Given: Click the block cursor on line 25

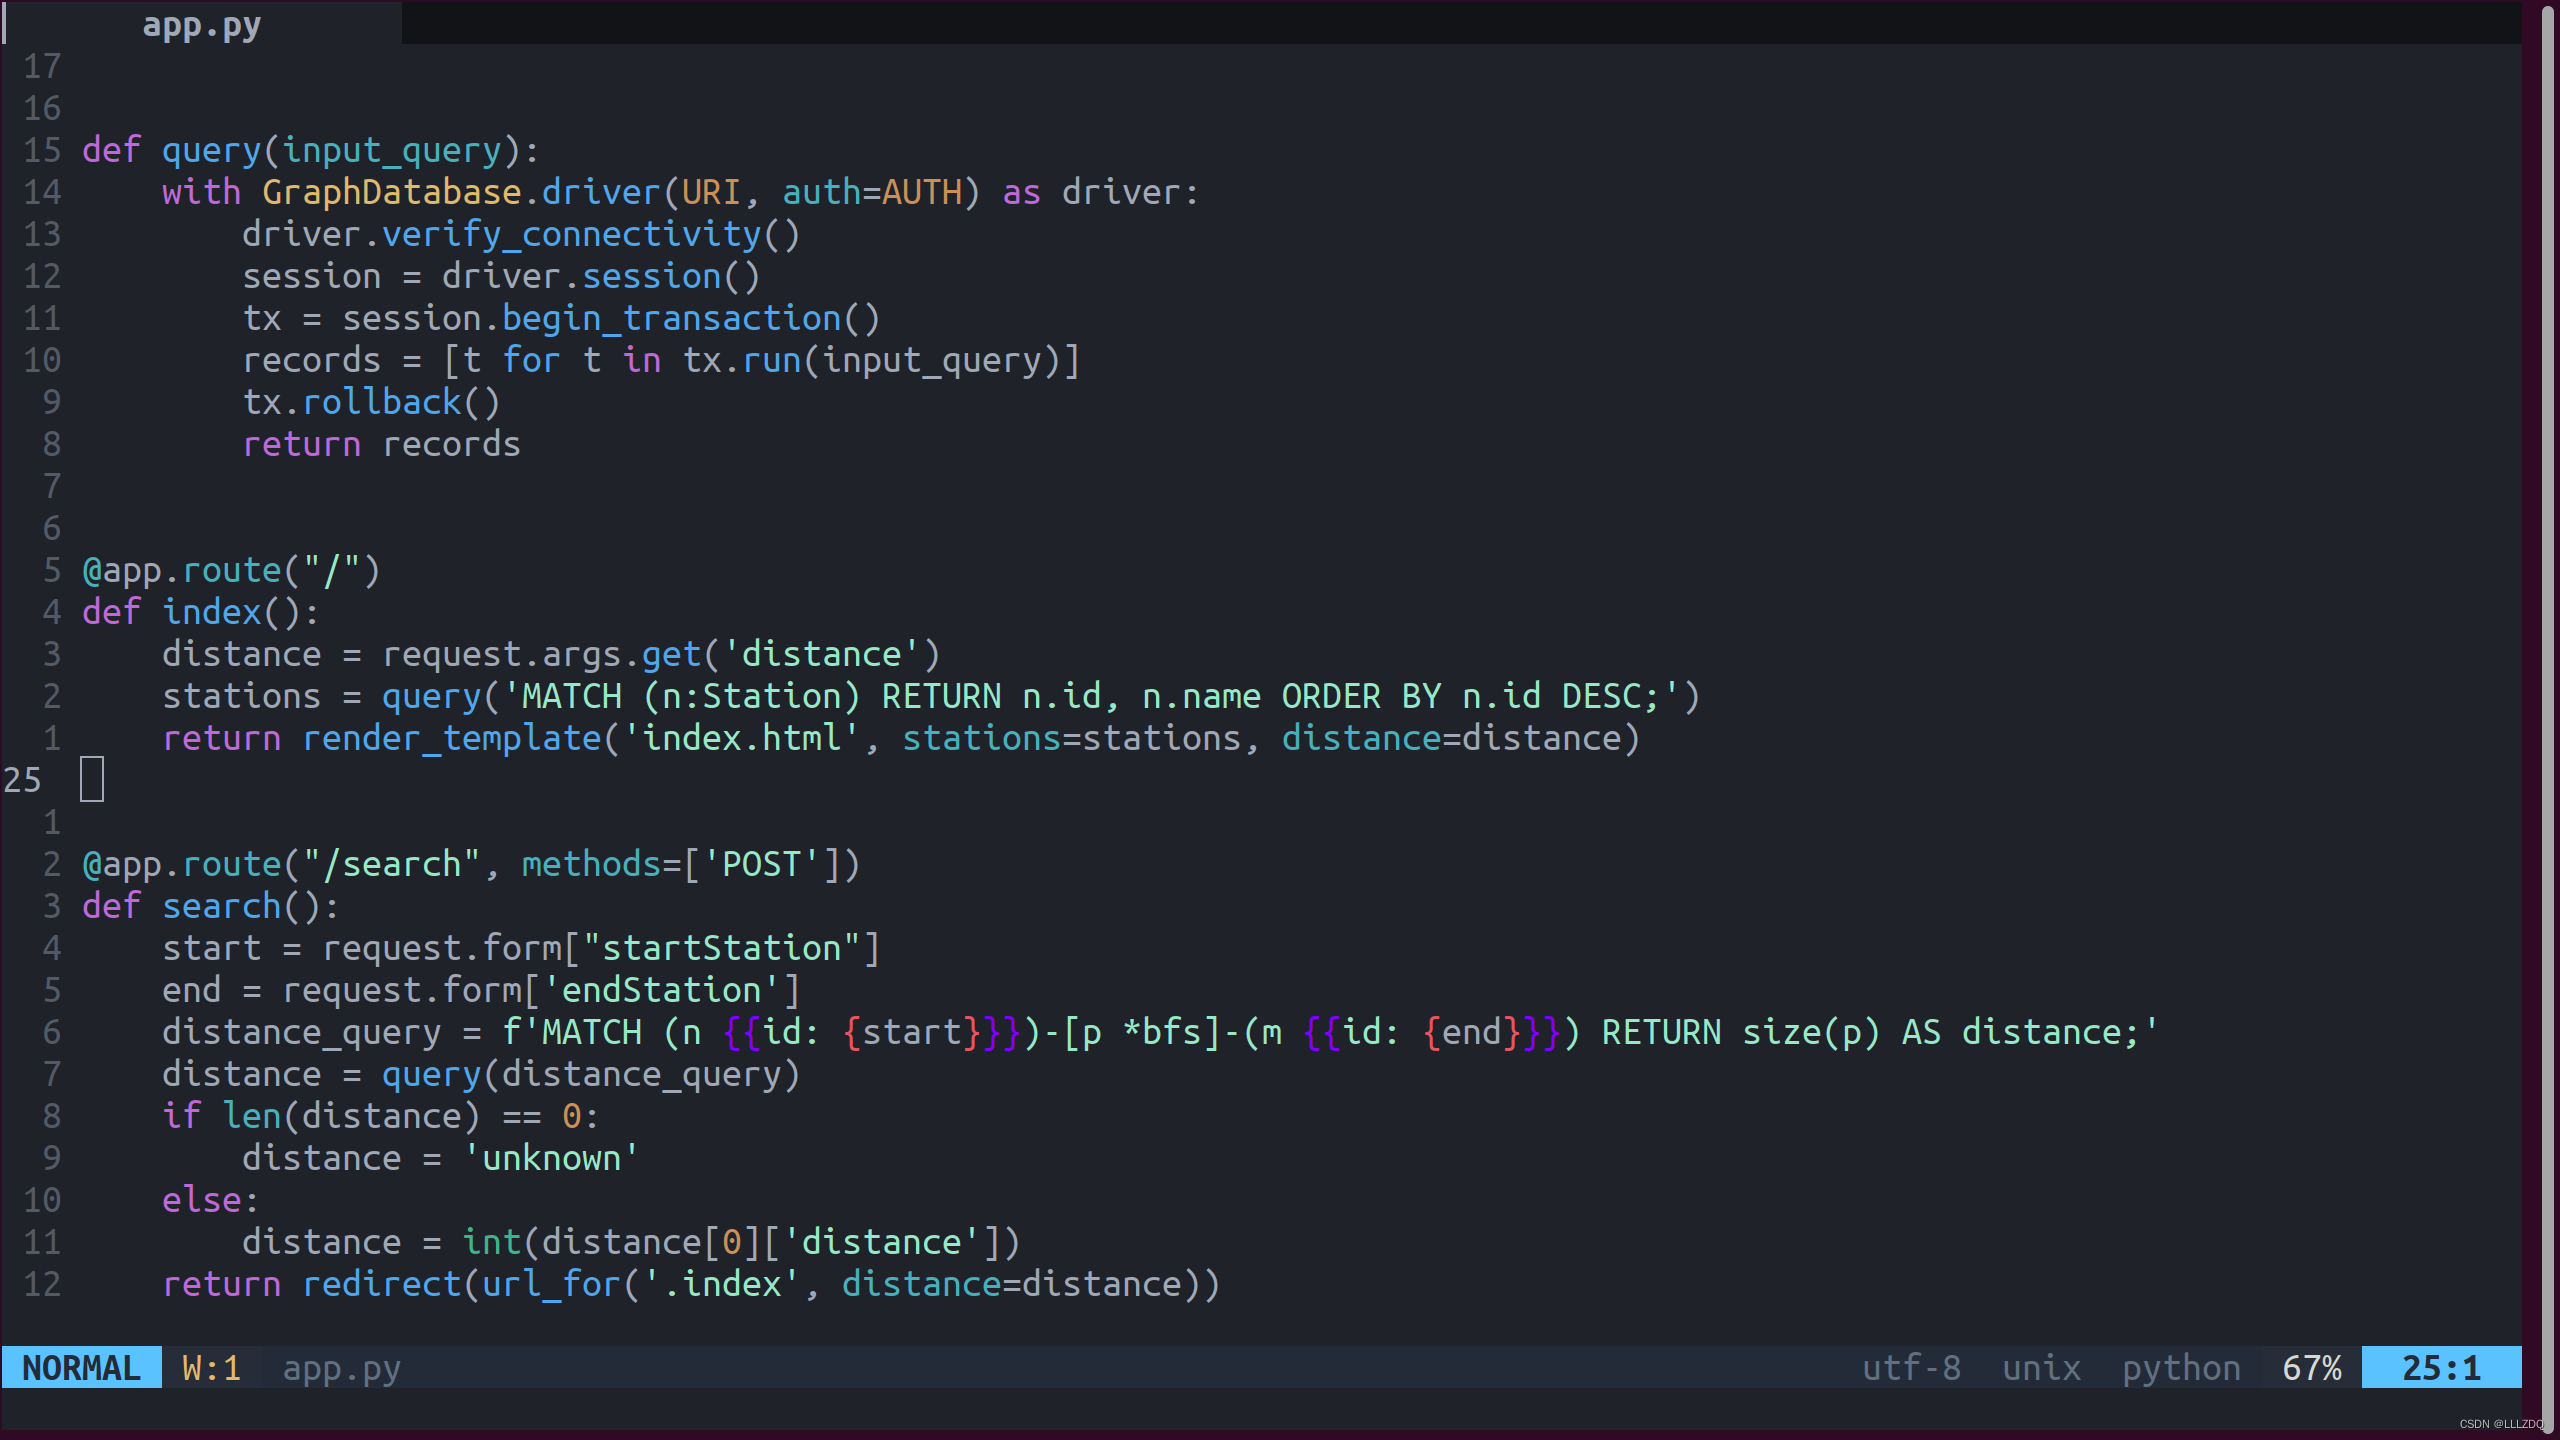Looking at the screenshot, I should point(92,780).
